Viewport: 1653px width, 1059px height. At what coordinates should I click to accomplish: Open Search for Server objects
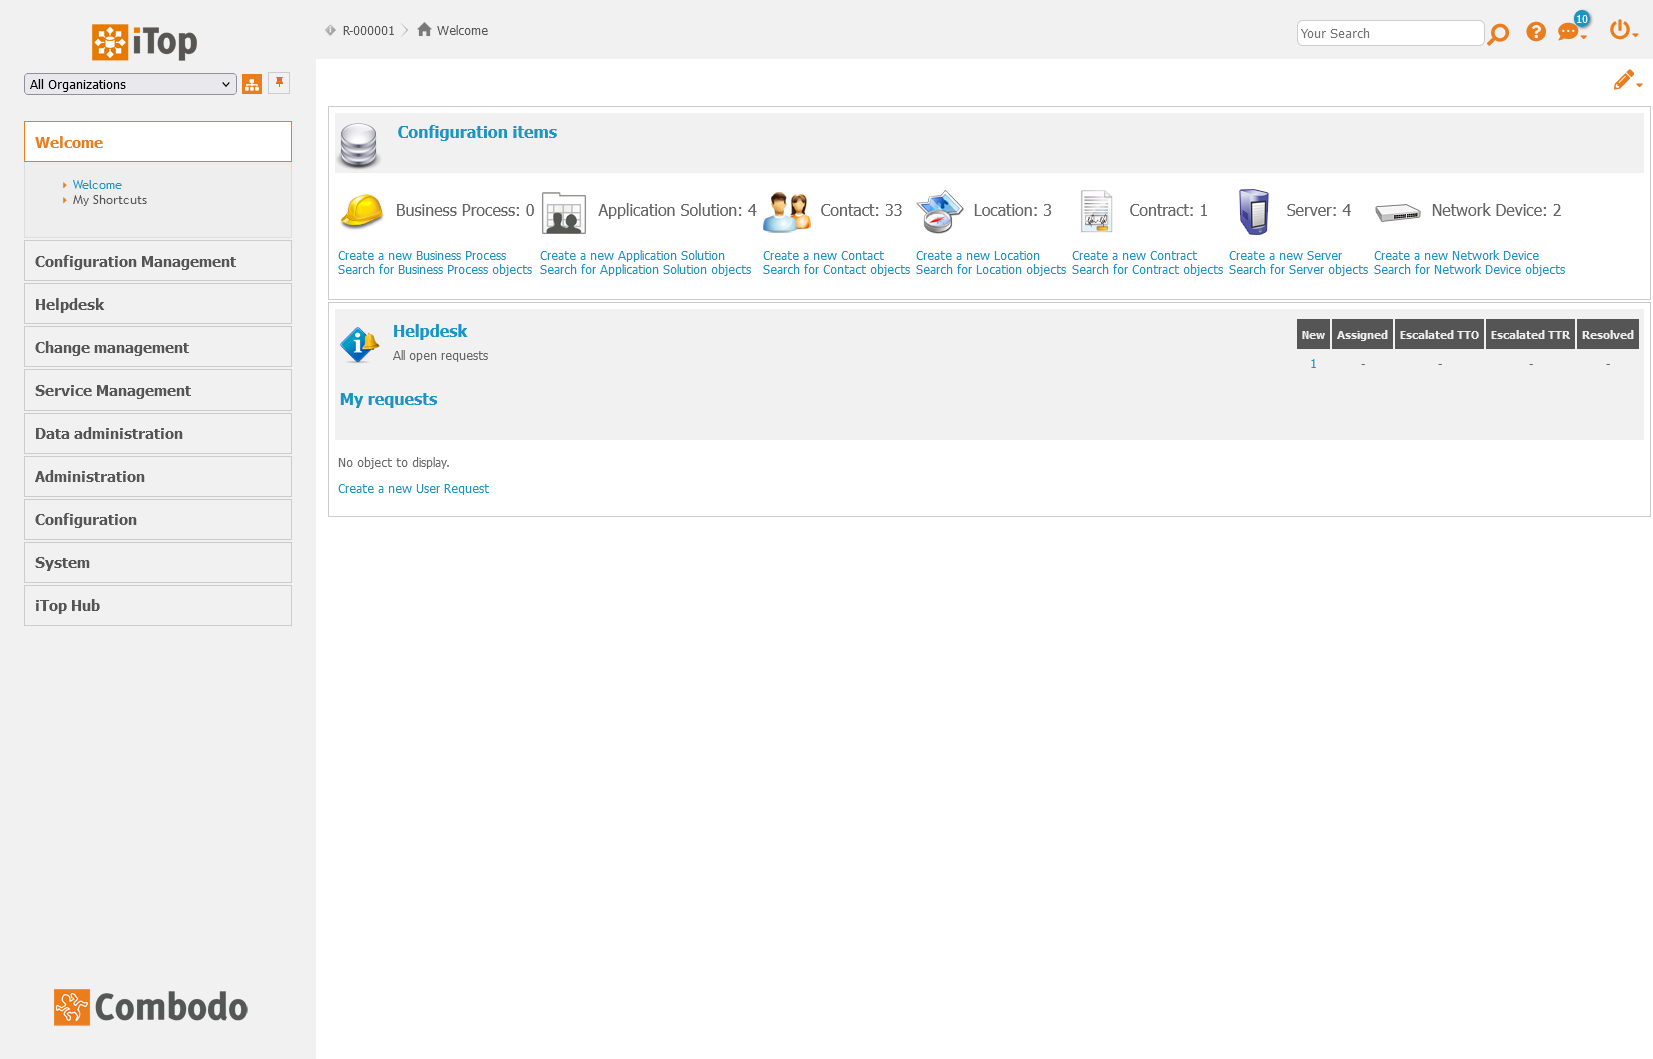click(1297, 269)
